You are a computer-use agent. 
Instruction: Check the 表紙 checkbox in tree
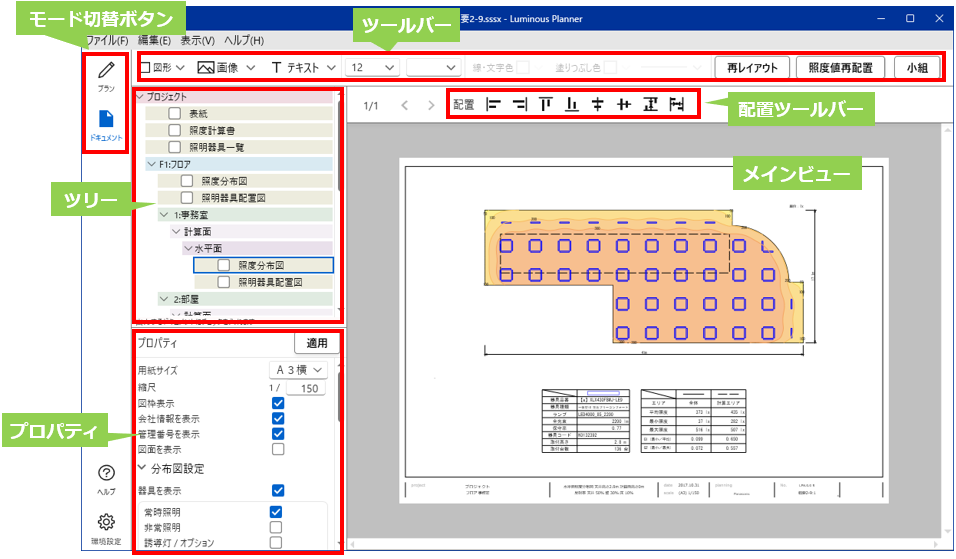point(175,114)
